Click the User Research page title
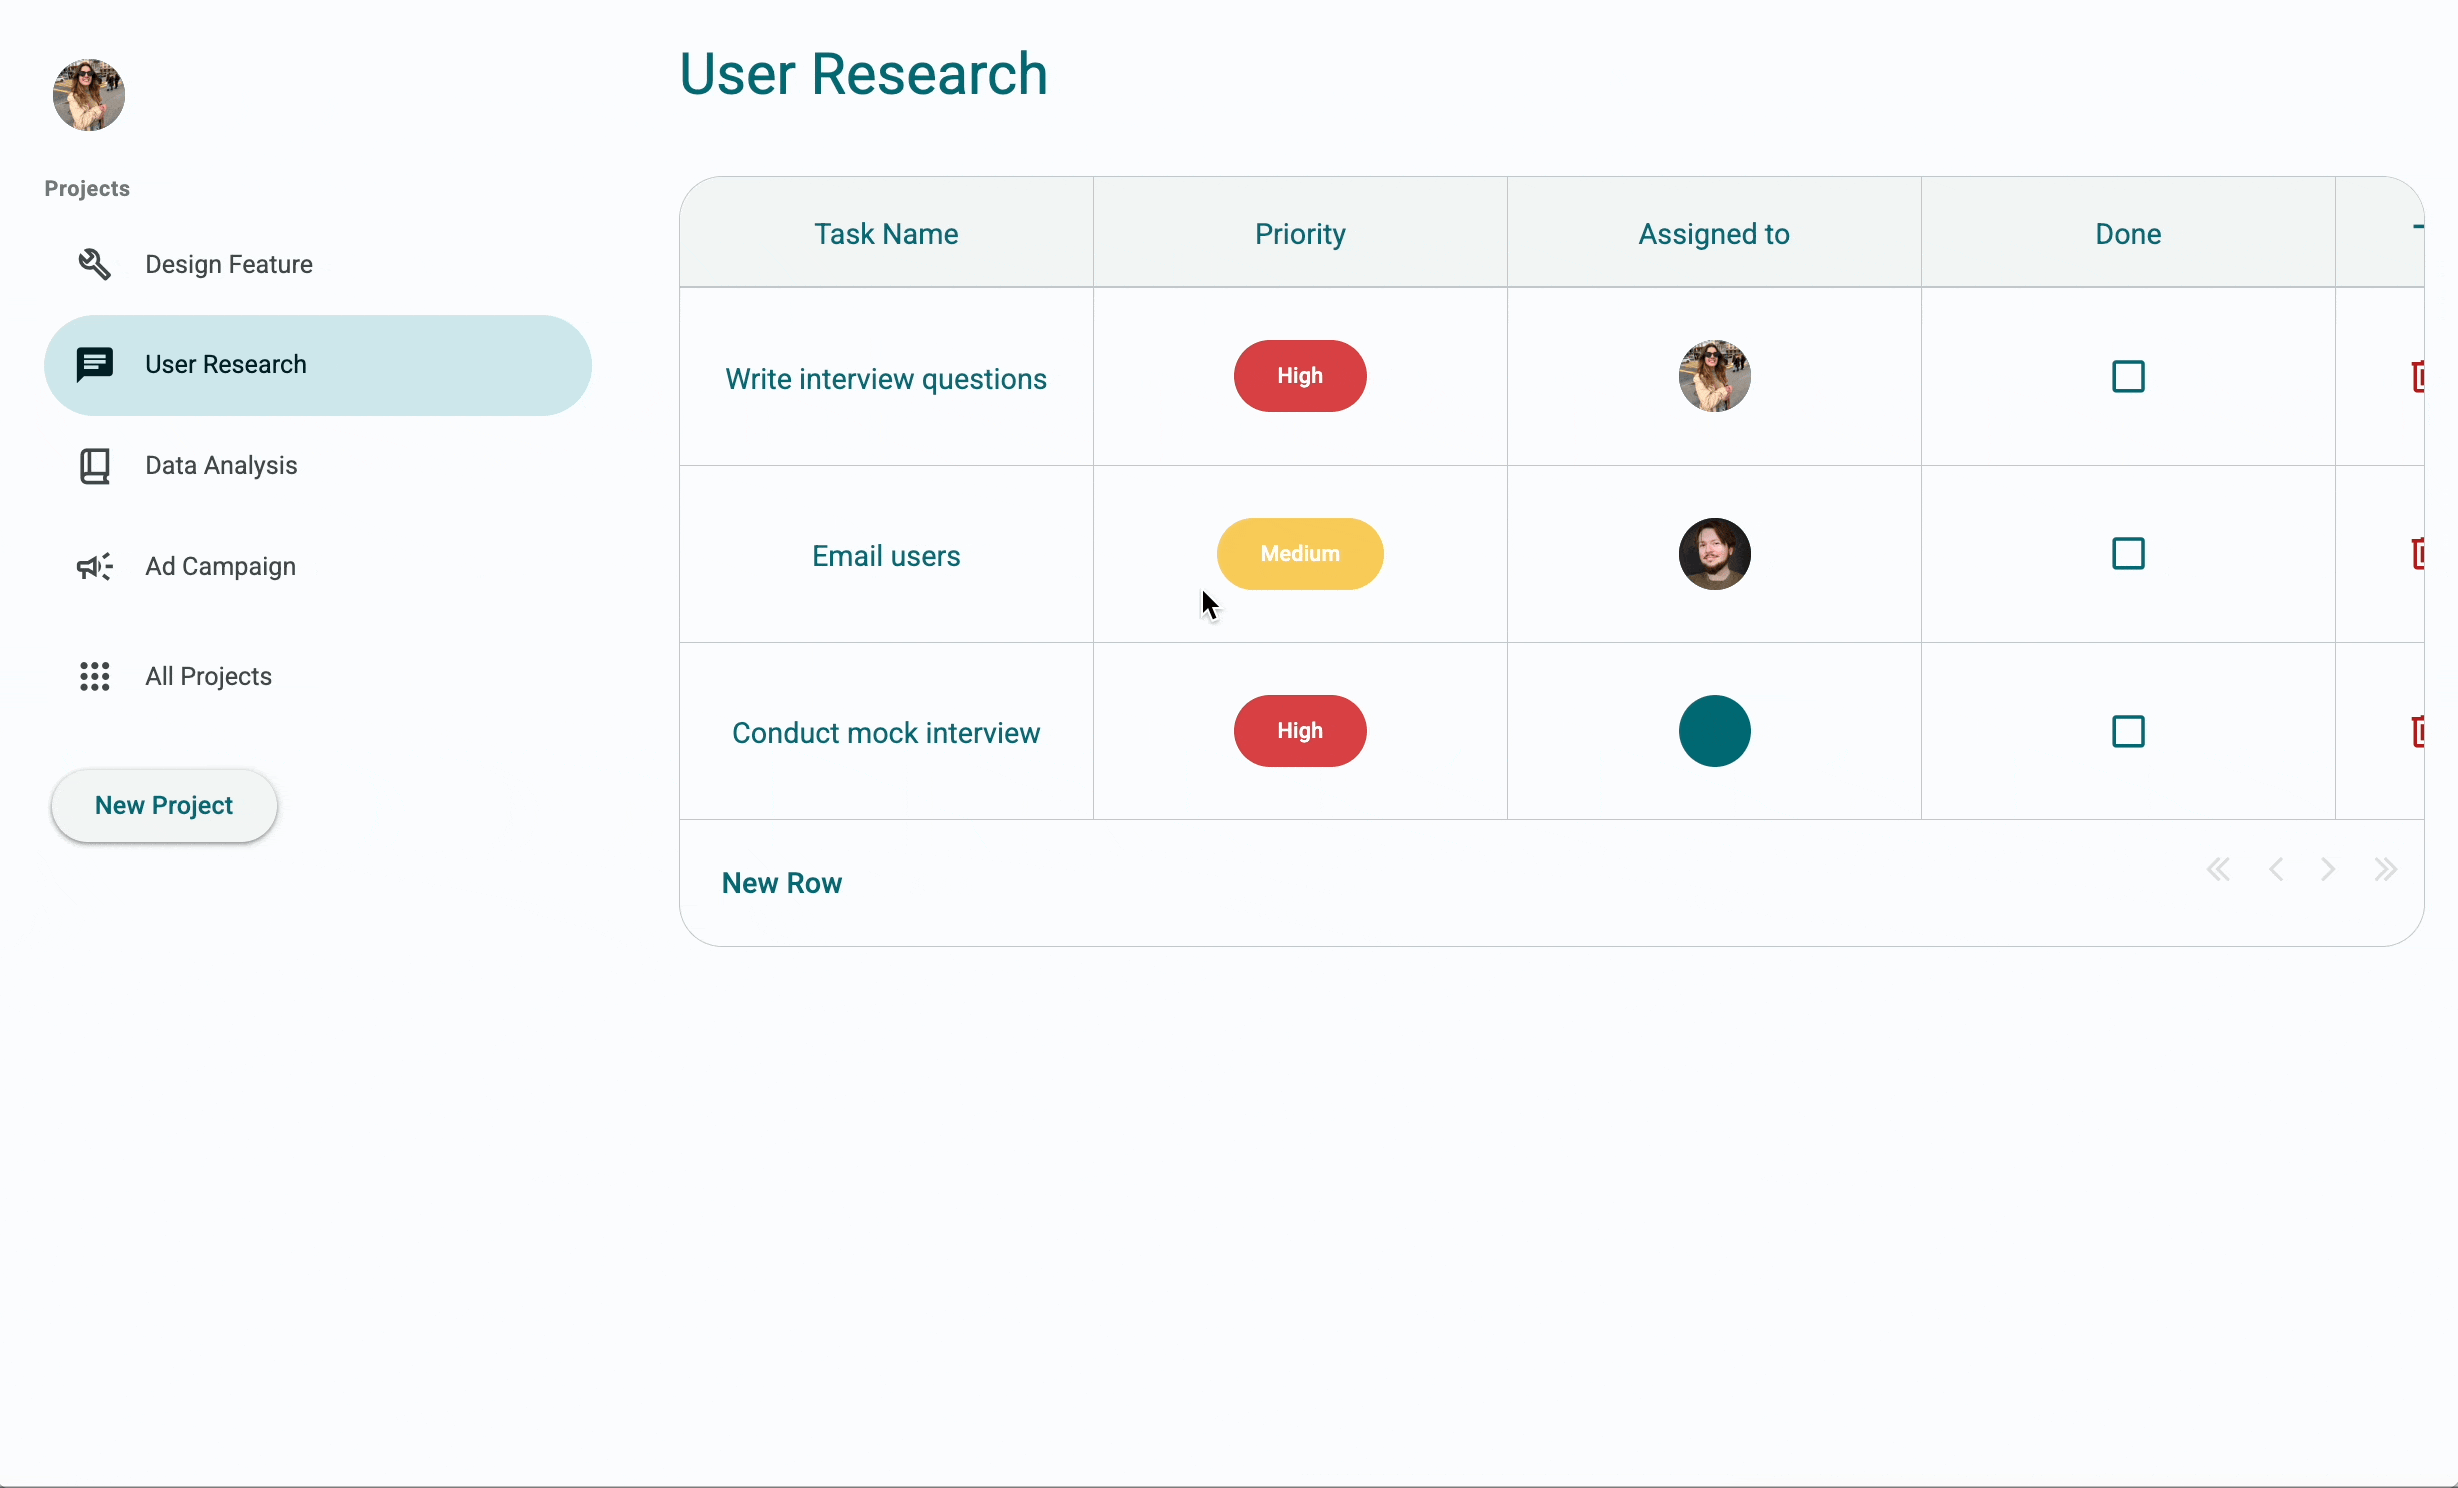 tap(864, 74)
